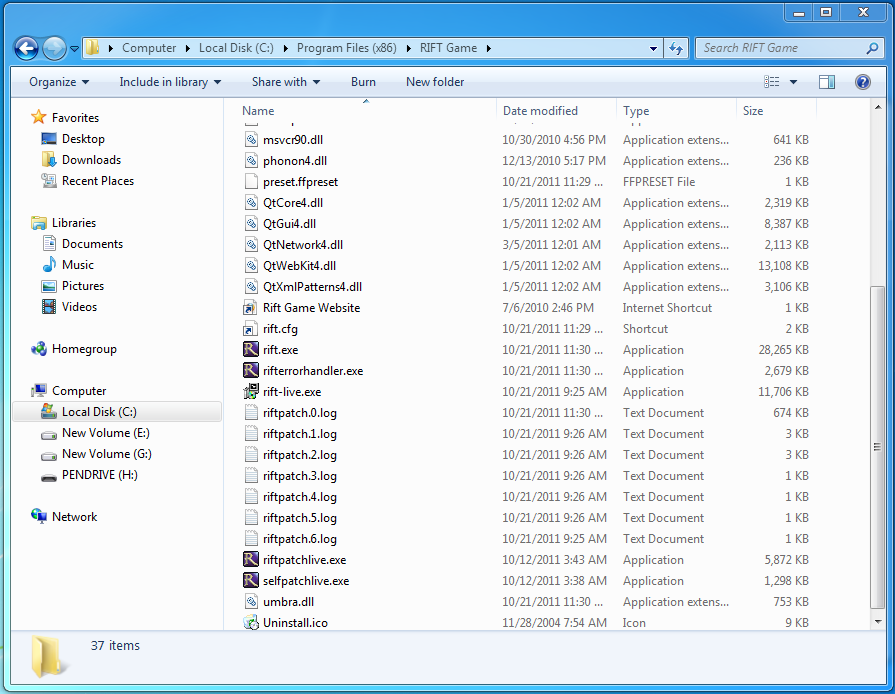This screenshot has height=694, width=895.
Task: Open the Music library
Action: (x=78, y=265)
